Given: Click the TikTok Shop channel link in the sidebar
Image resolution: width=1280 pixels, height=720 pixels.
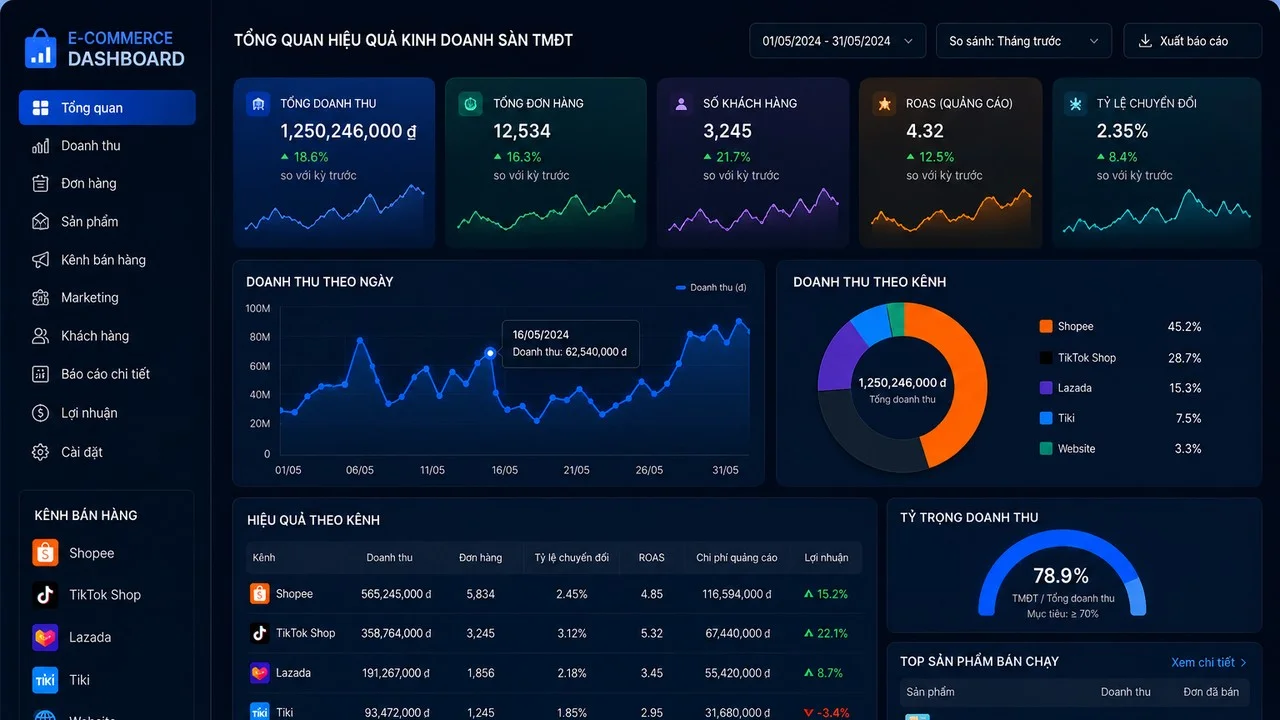Looking at the screenshot, I should [87, 595].
